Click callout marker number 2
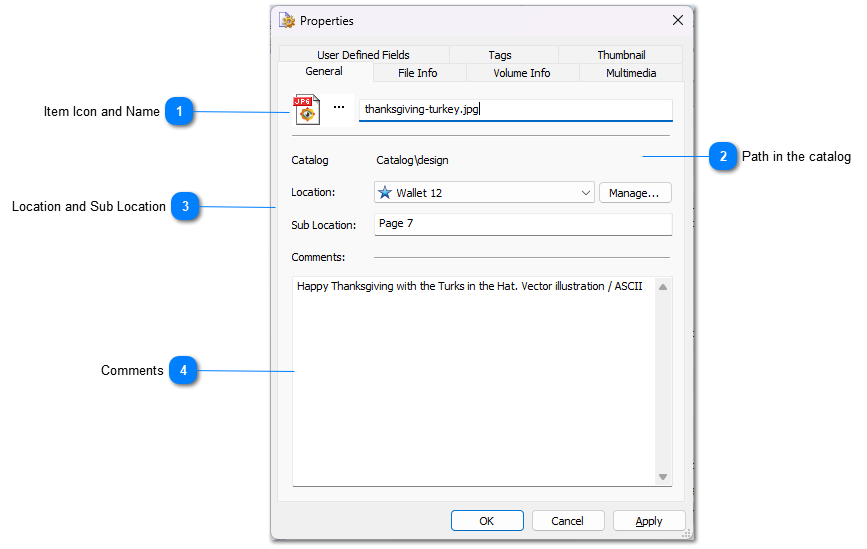 pos(723,157)
